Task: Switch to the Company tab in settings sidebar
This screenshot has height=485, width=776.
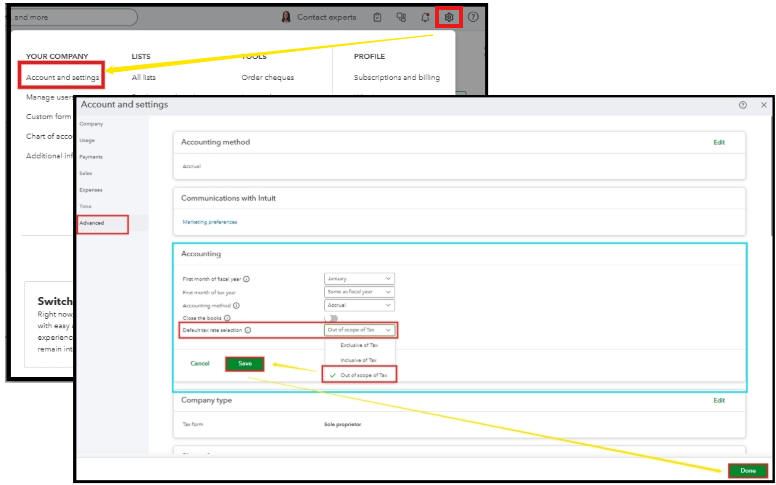Action: coord(91,124)
